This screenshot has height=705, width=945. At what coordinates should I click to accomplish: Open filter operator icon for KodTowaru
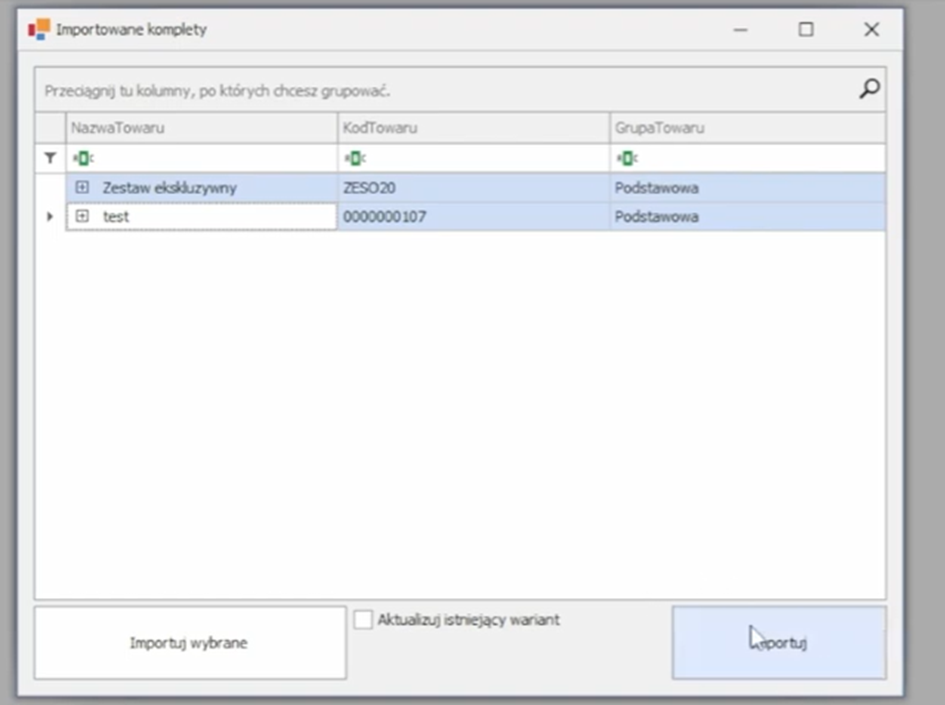tap(353, 158)
